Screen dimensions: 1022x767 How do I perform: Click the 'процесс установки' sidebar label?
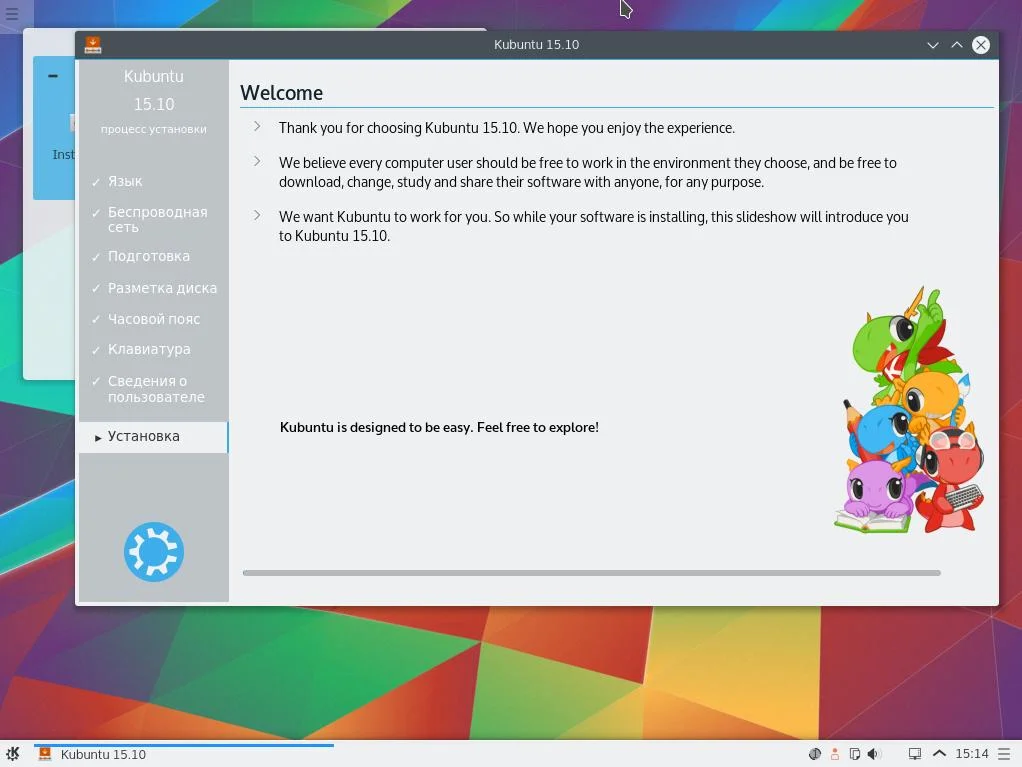(x=154, y=129)
